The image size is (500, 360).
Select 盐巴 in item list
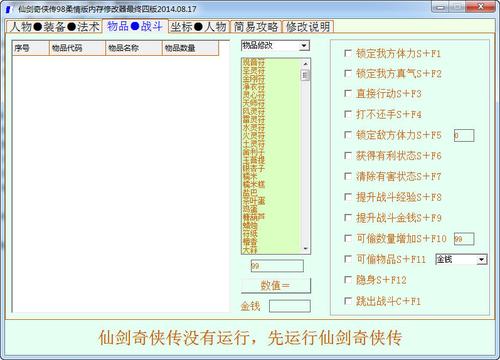[x=250, y=193]
